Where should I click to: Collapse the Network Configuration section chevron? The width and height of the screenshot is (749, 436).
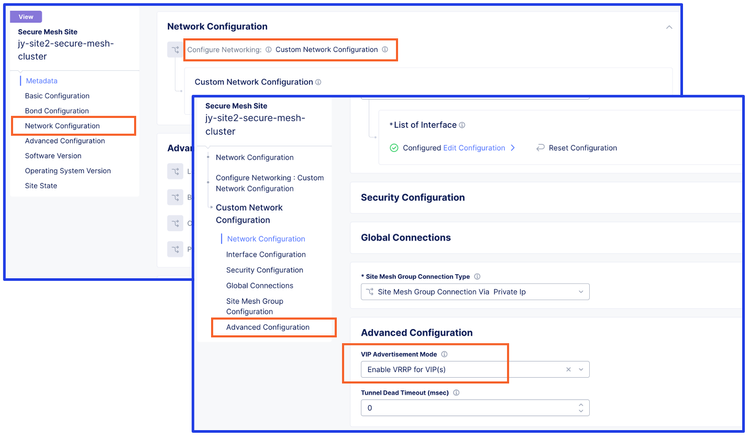669,27
